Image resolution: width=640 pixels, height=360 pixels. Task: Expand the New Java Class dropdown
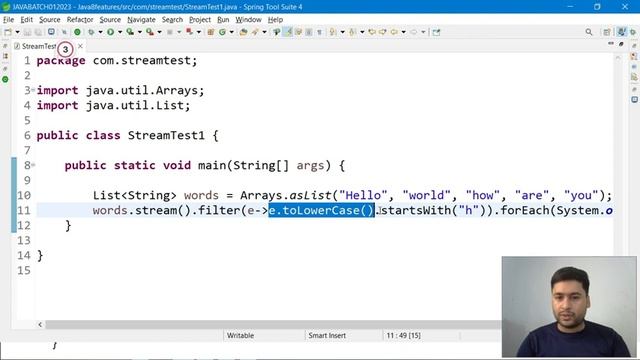(x=231, y=32)
